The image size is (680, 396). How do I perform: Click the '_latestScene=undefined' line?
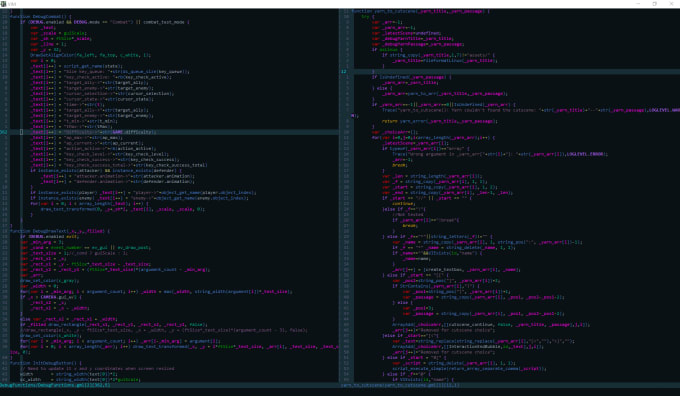(x=406, y=33)
